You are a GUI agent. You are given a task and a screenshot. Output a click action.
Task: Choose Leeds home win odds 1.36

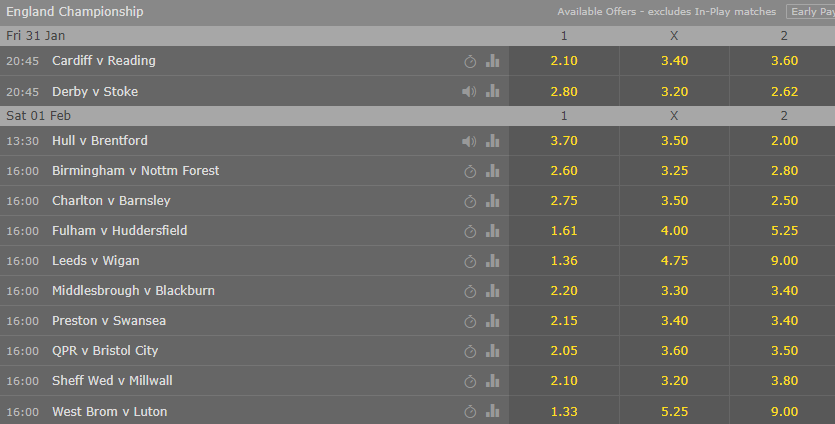tap(564, 260)
